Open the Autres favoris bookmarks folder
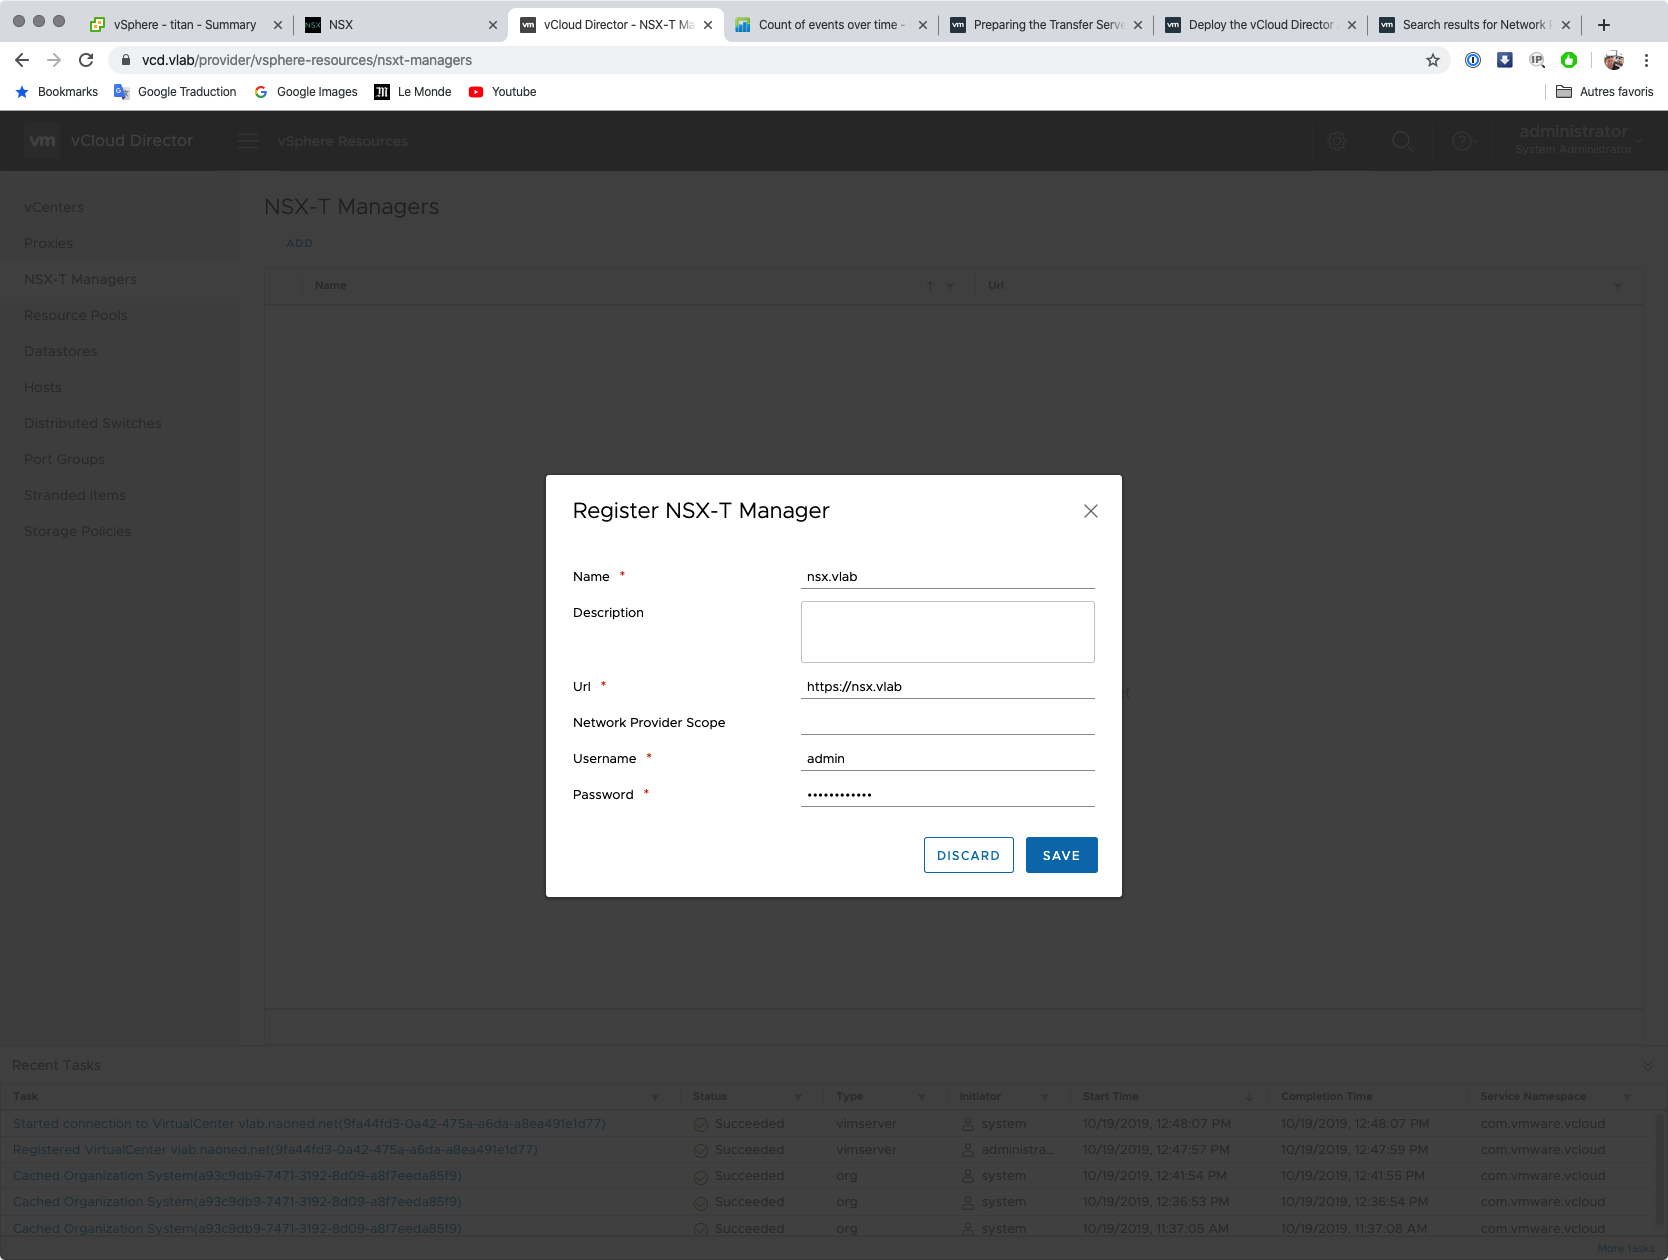1668x1260 pixels. (x=1604, y=92)
